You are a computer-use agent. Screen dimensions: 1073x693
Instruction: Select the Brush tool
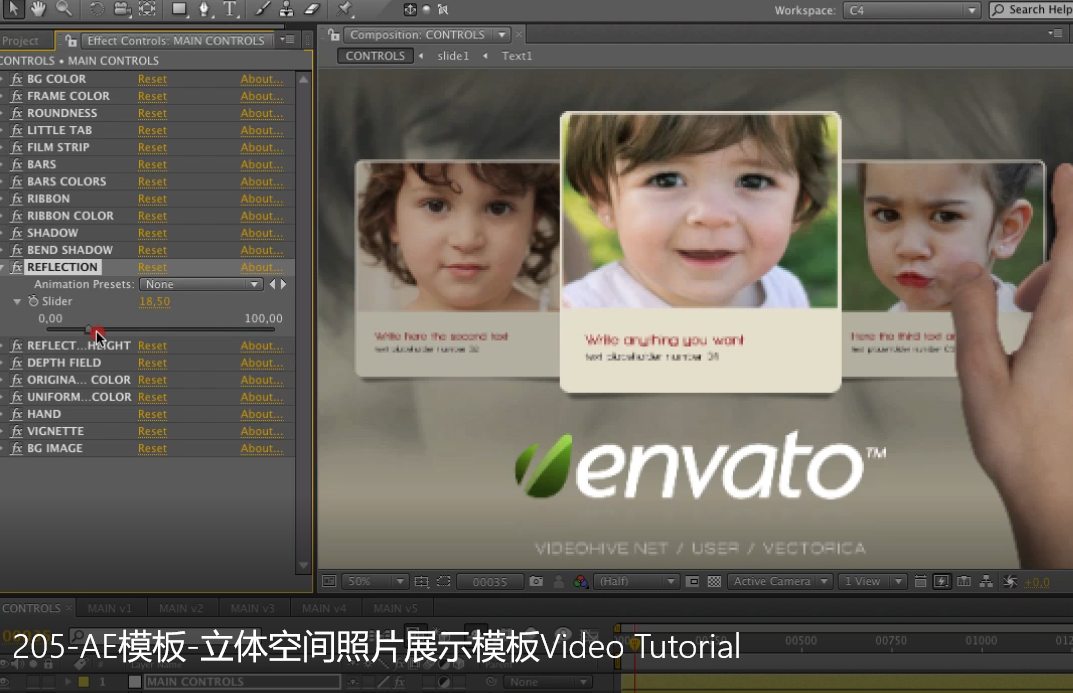(262, 9)
